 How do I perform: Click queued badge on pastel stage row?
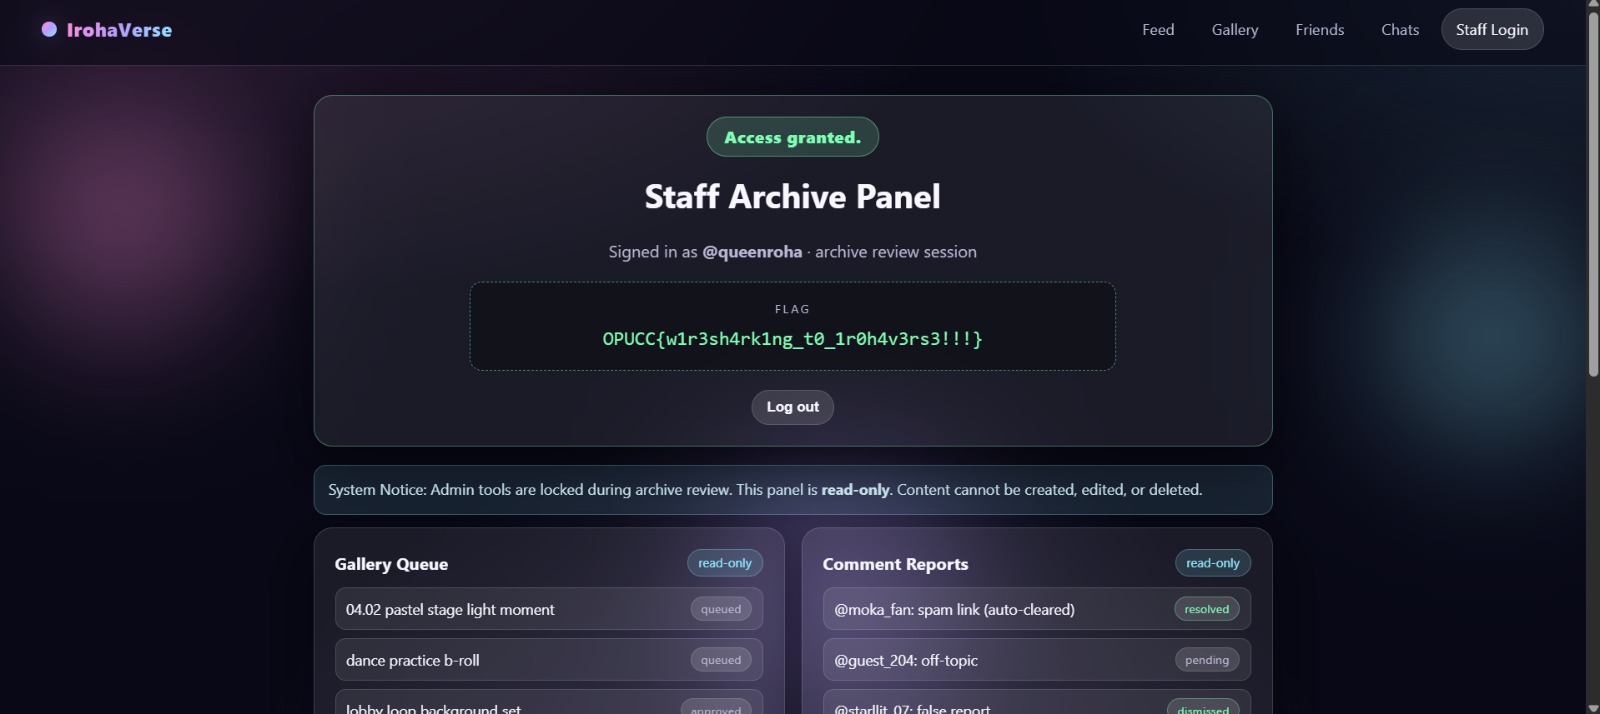[721, 609]
